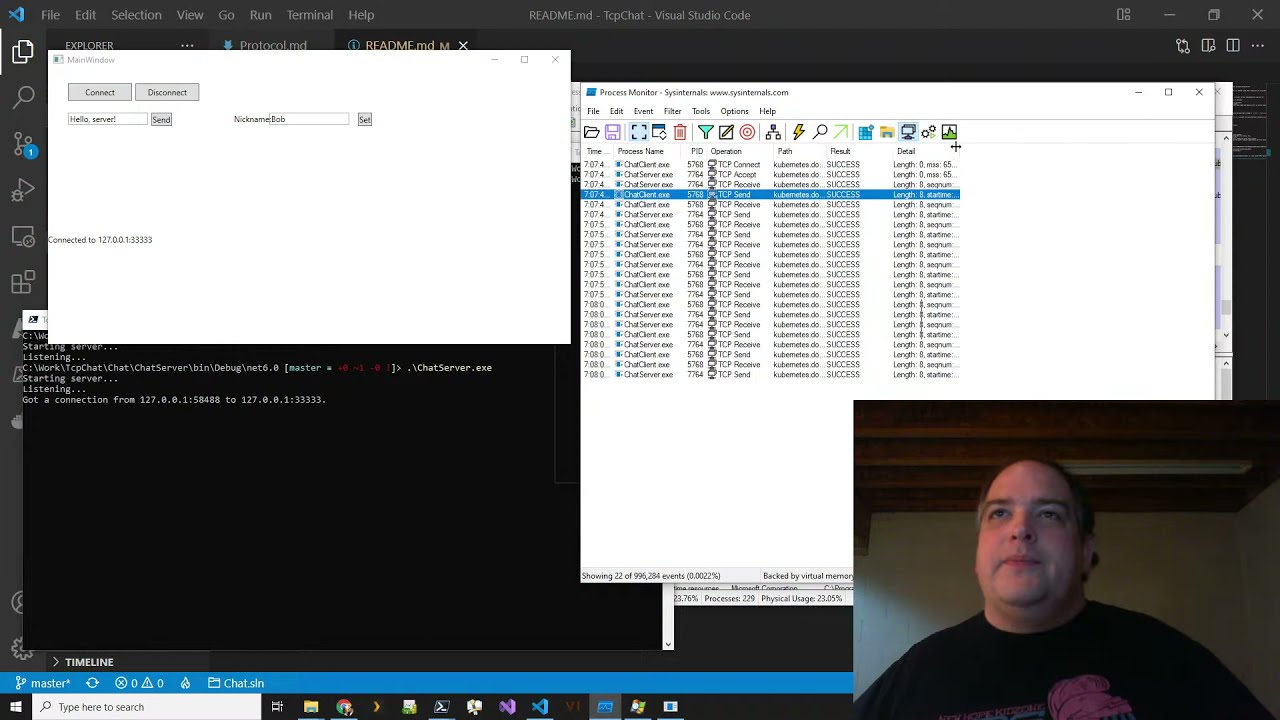Focus the Nickname field containing Bob

click(x=310, y=119)
